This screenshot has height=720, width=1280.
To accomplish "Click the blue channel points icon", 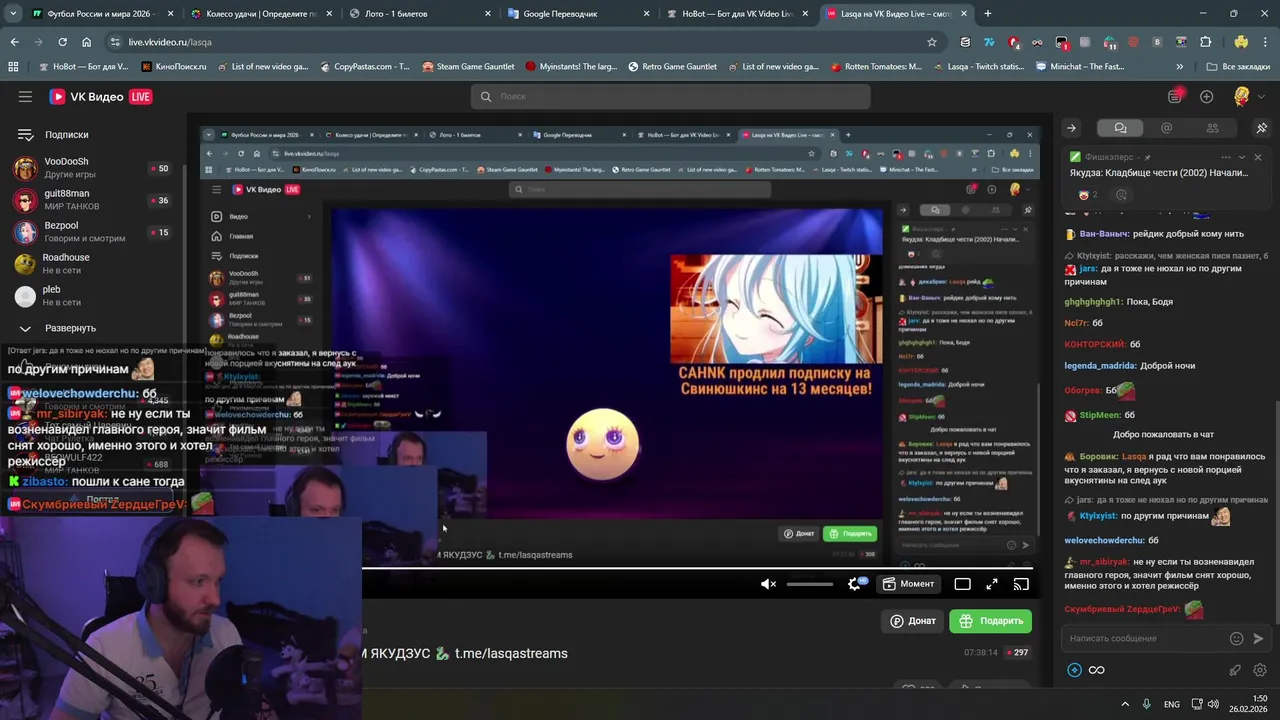I will 1074,670.
